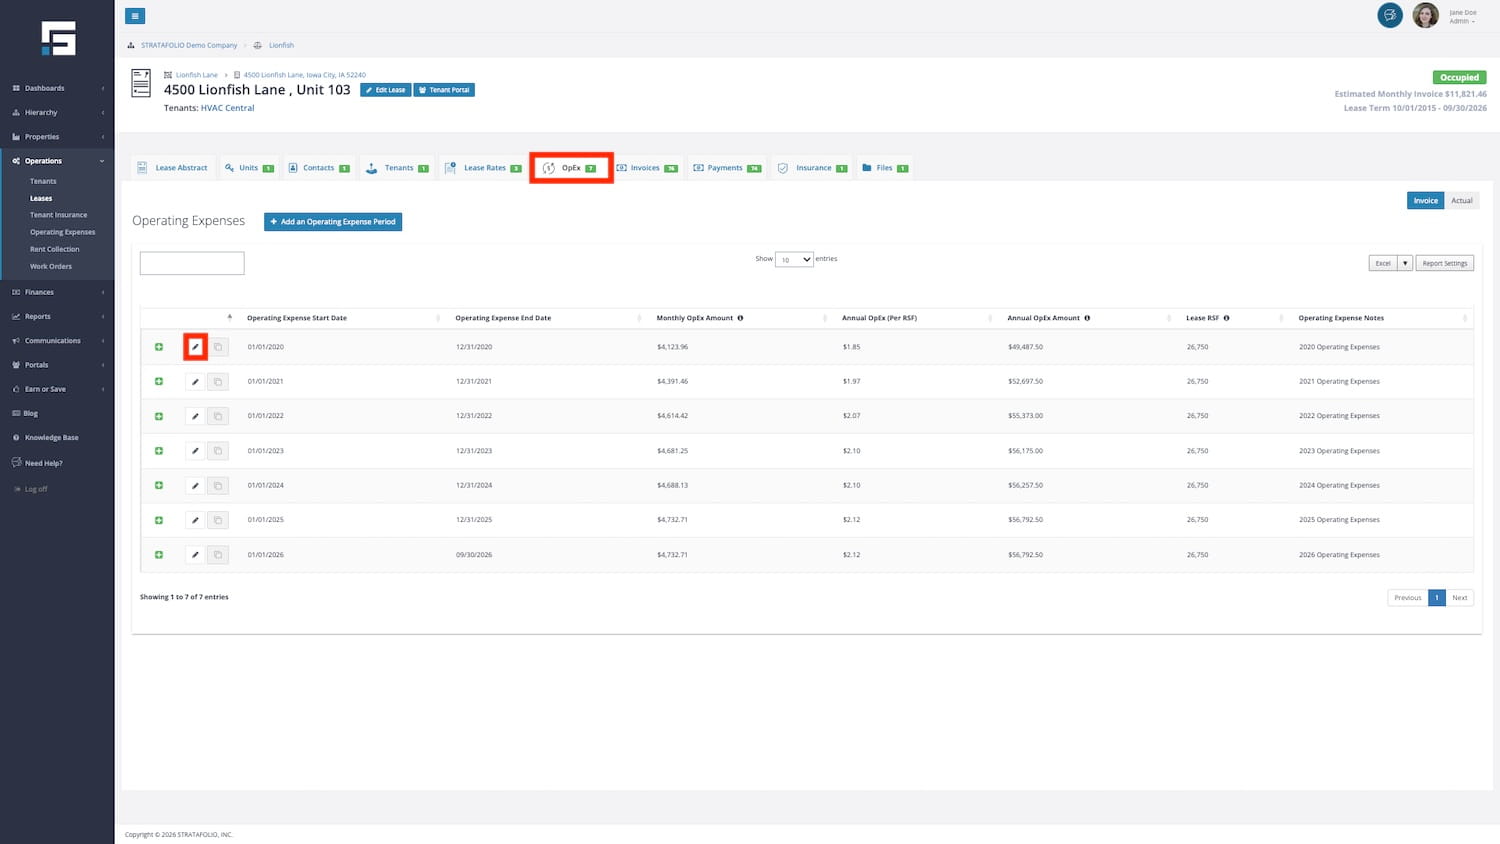Duplicate the 01/01/2026 operating expense row
Image resolution: width=1500 pixels, height=844 pixels.
tap(218, 555)
